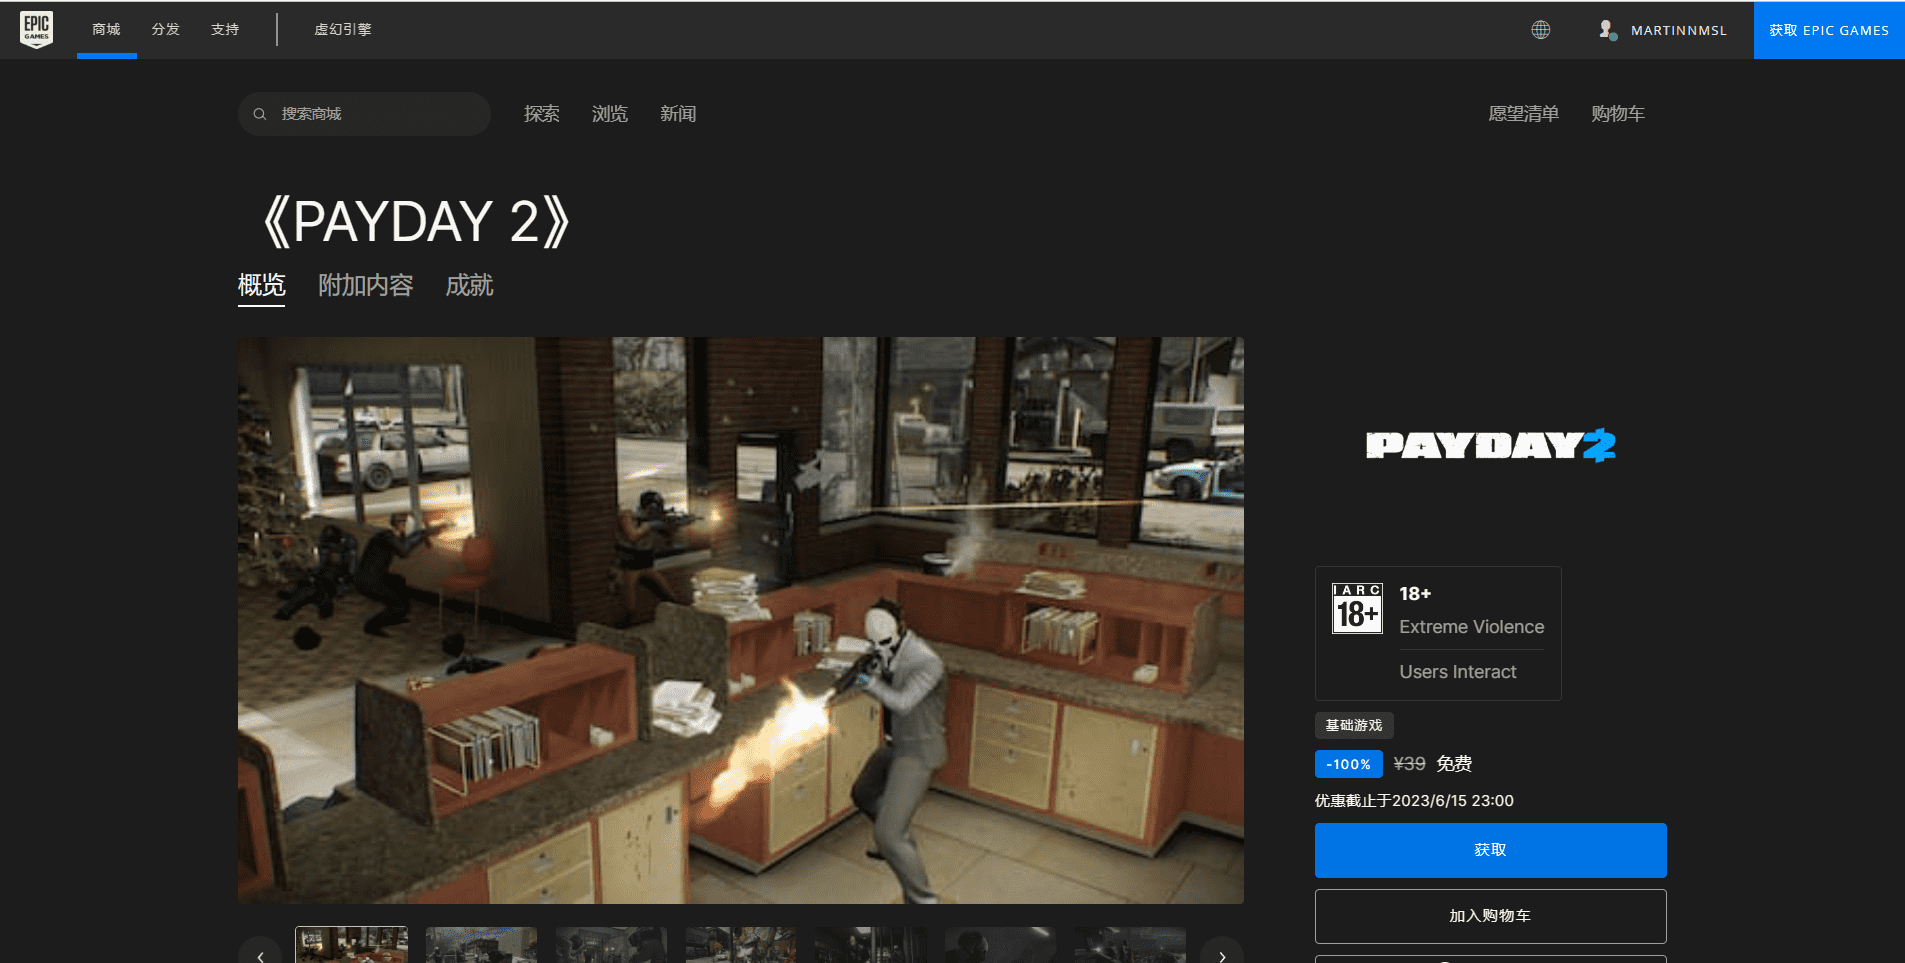The height and width of the screenshot is (963, 1905).
Task: Open the 虚幻引擎 menu item
Action: [x=343, y=30]
